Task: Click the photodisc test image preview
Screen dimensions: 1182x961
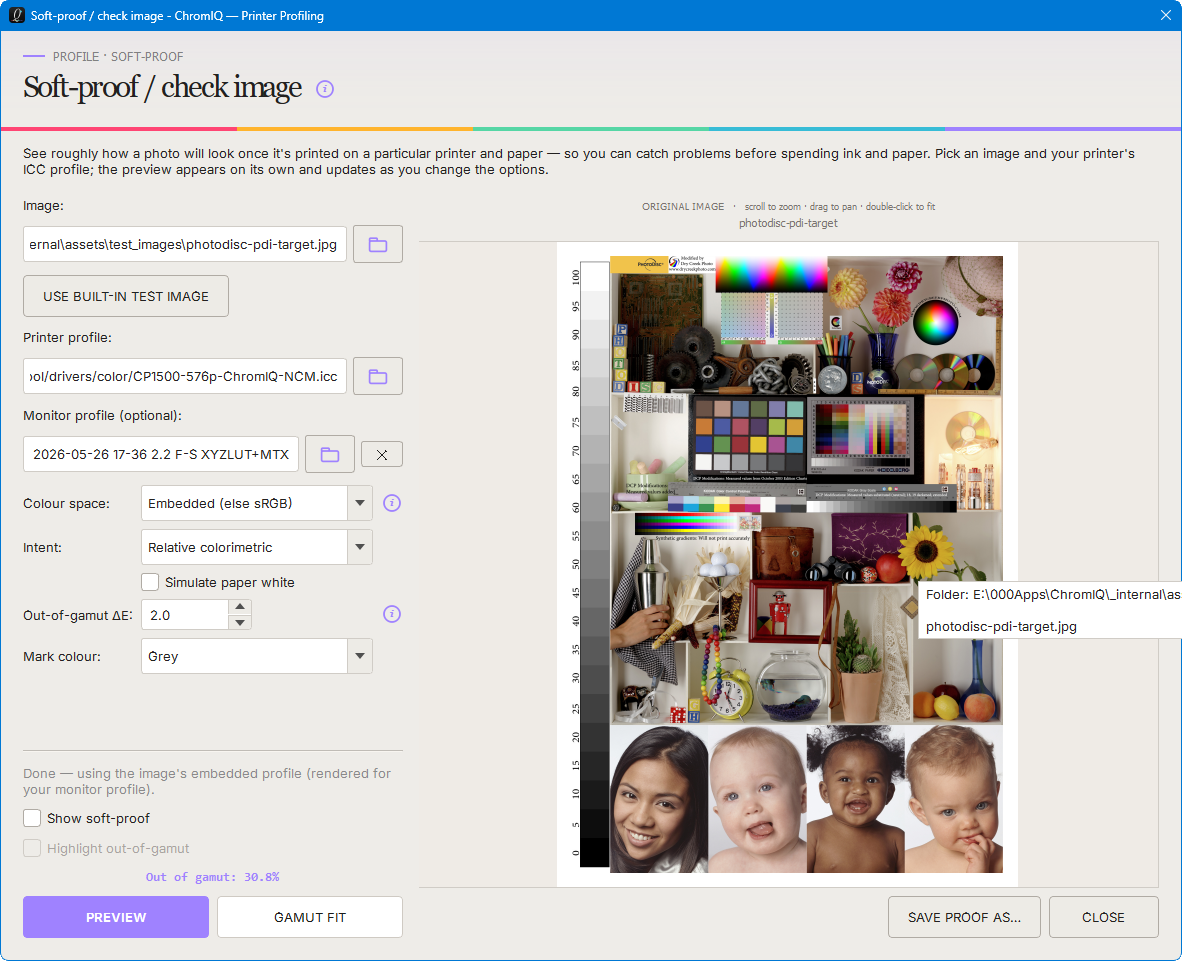Action: 787,565
